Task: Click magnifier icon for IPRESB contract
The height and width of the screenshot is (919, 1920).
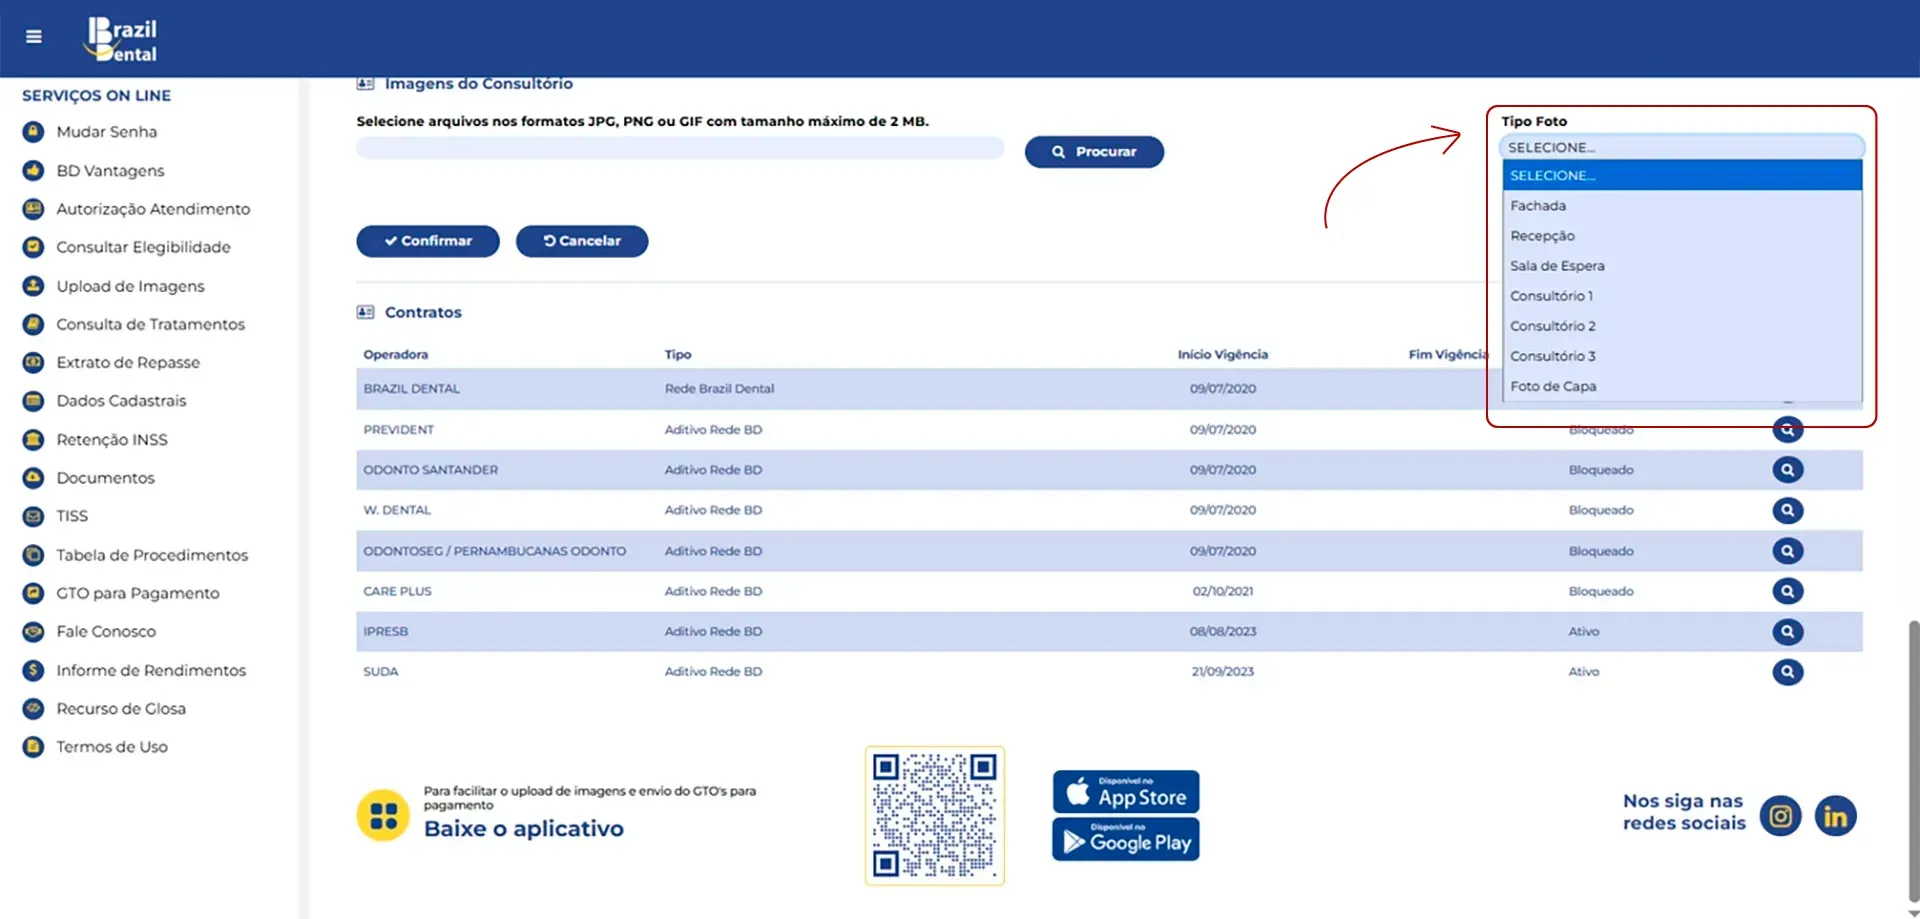Action: [x=1787, y=632]
